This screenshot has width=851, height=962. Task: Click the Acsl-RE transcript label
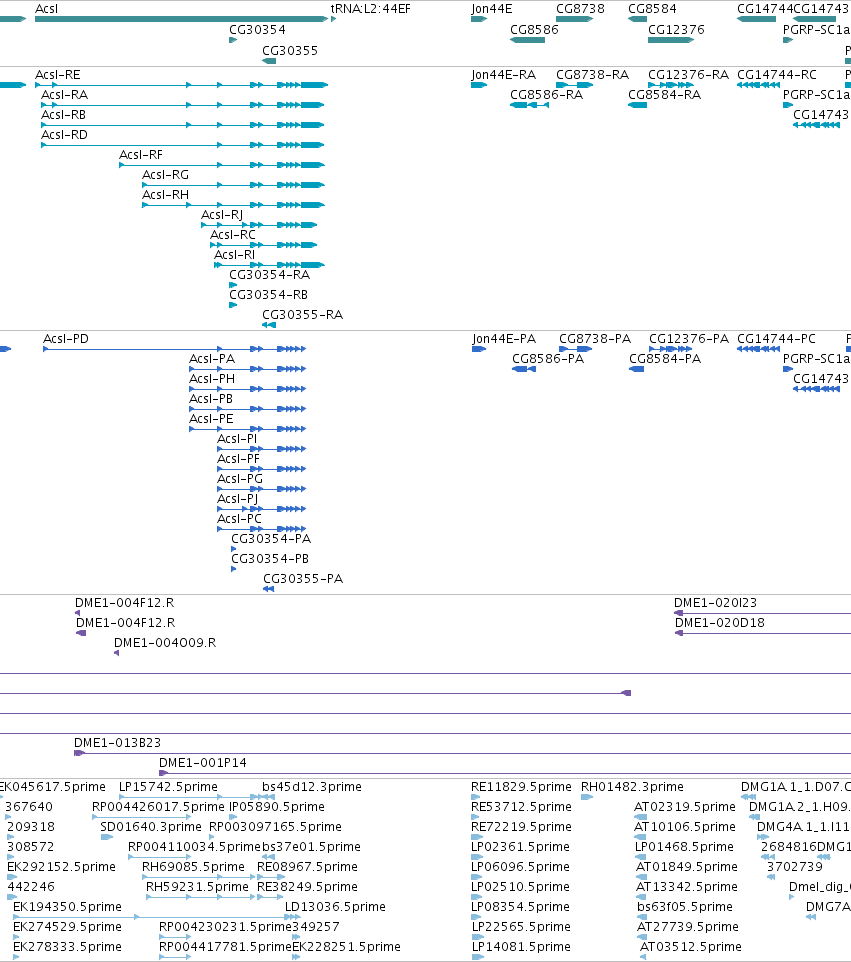click(58, 75)
